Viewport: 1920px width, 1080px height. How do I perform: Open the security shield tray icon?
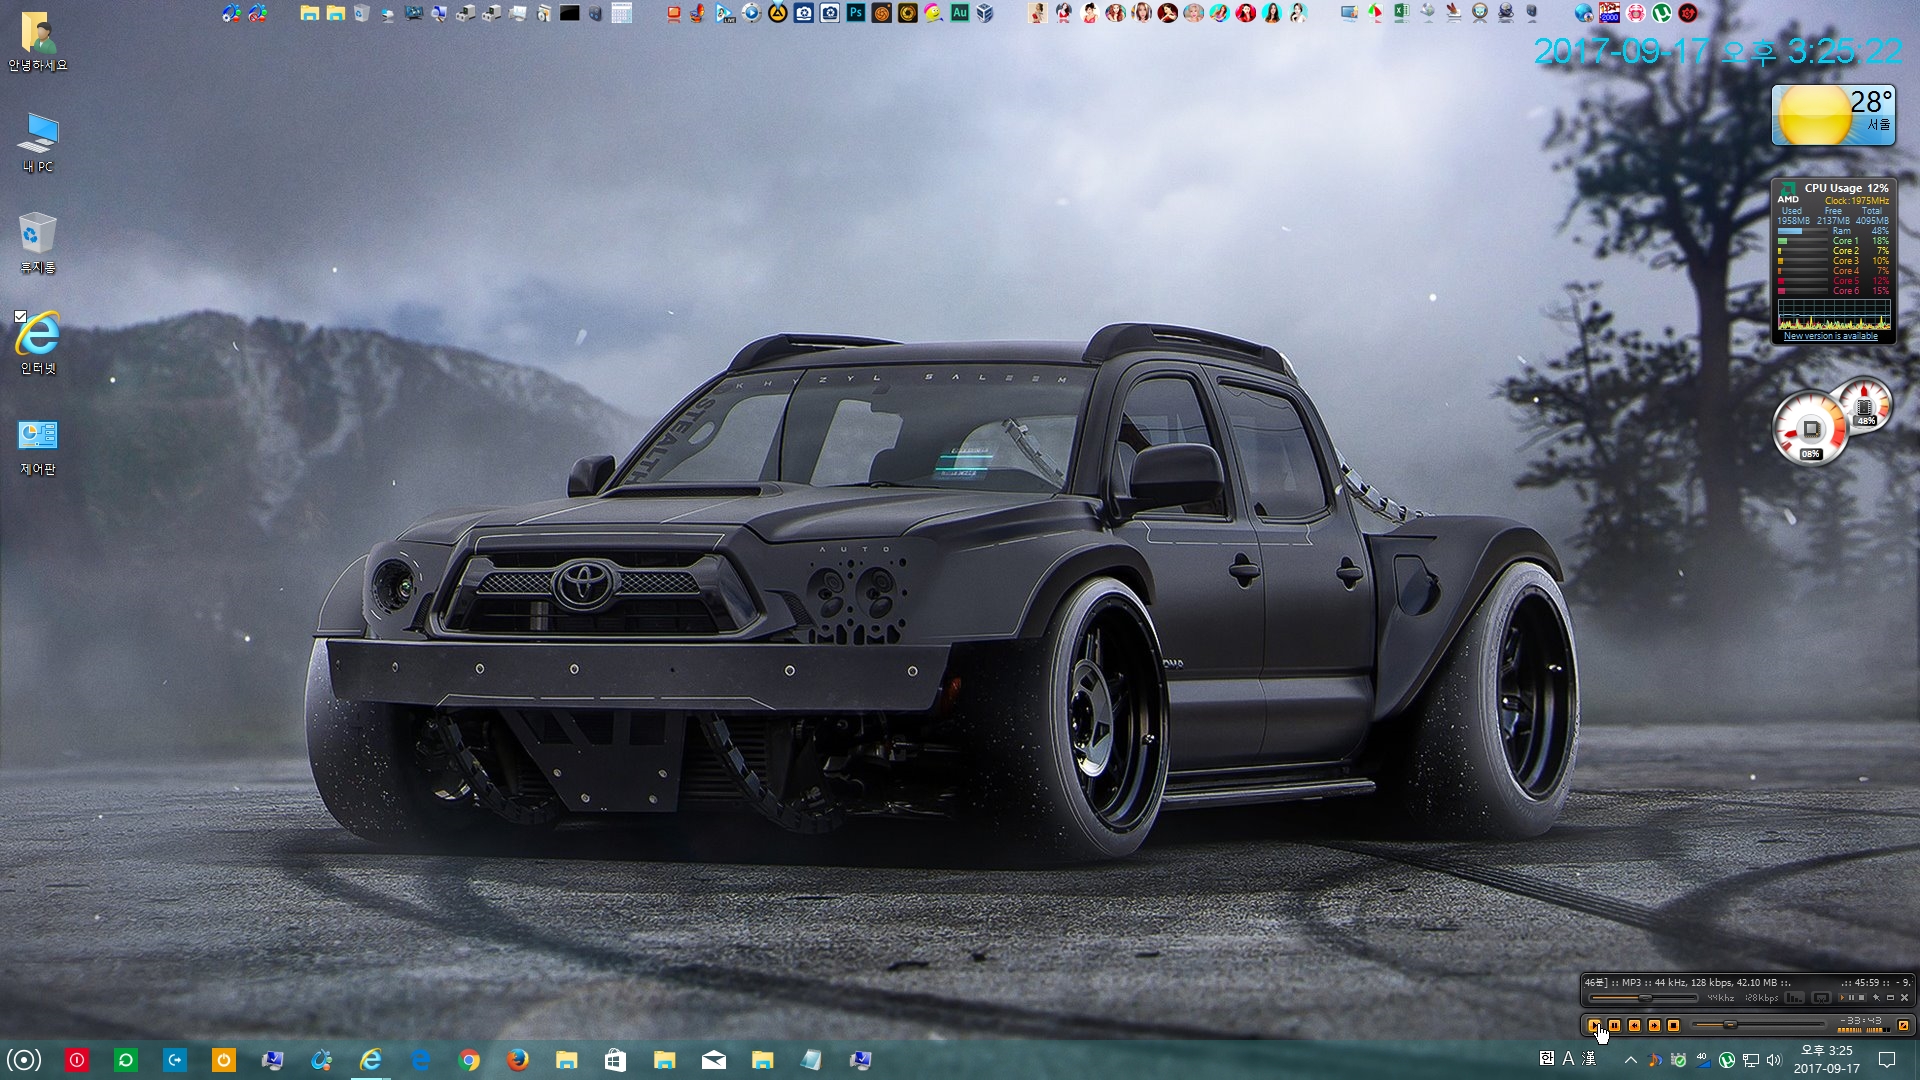(1679, 1060)
